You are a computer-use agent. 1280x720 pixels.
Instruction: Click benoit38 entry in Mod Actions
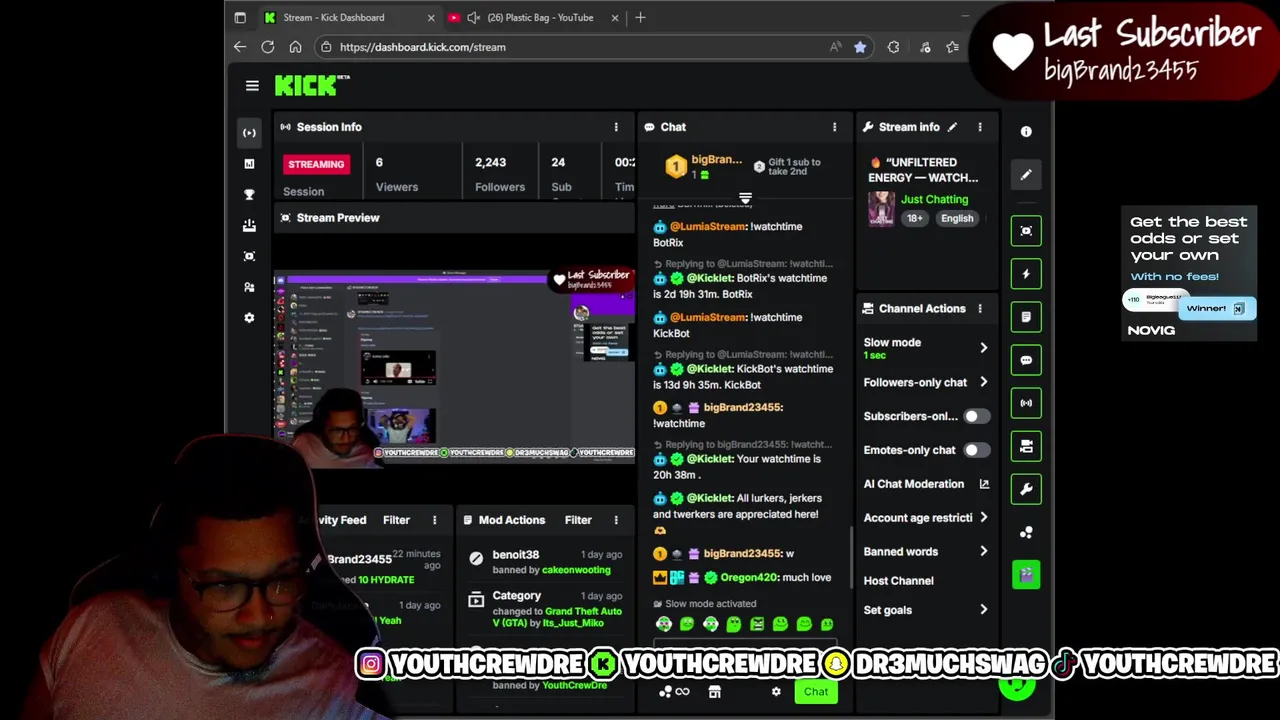[516, 554]
